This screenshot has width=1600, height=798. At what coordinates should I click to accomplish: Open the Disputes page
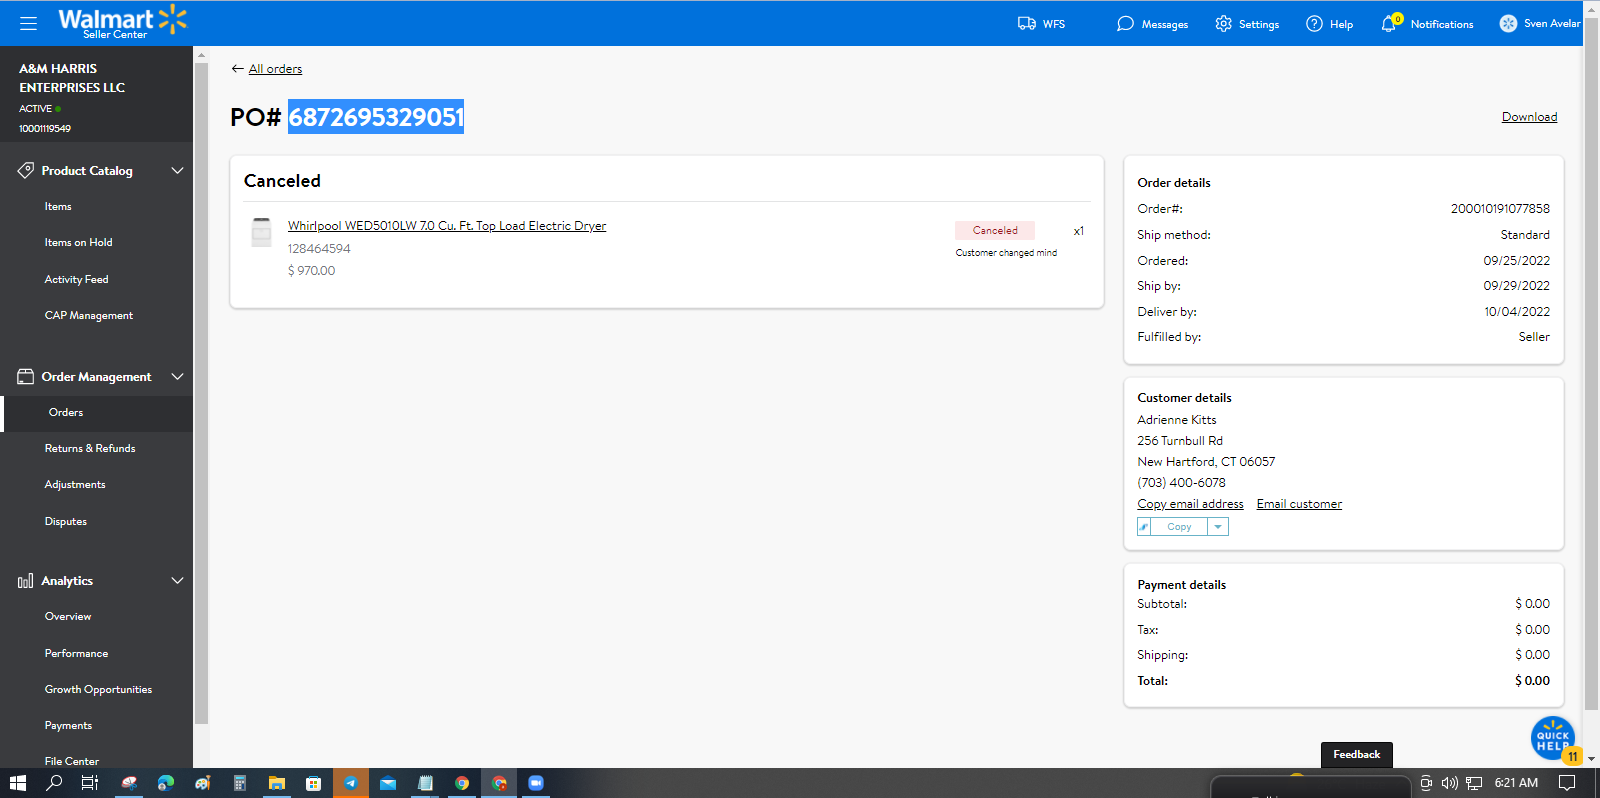[66, 522]
